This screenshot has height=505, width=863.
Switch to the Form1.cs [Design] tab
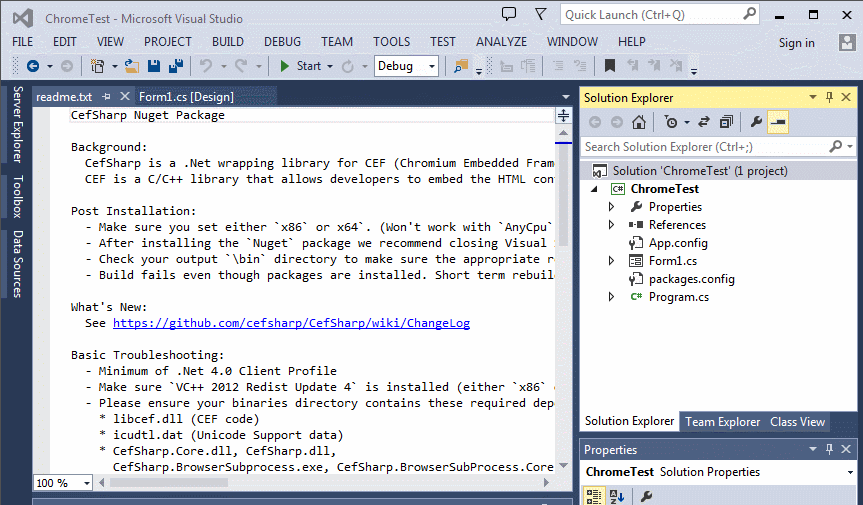click(x=186, y=97)
